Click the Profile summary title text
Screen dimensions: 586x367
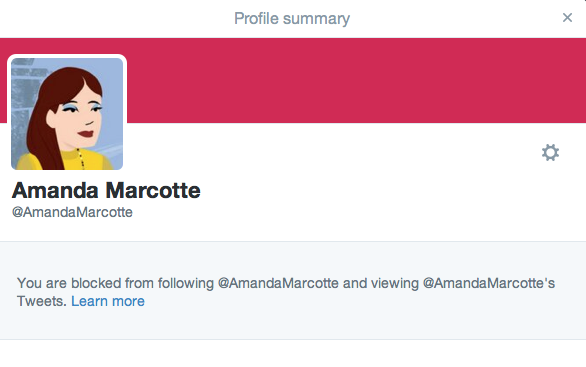(292, 19)
